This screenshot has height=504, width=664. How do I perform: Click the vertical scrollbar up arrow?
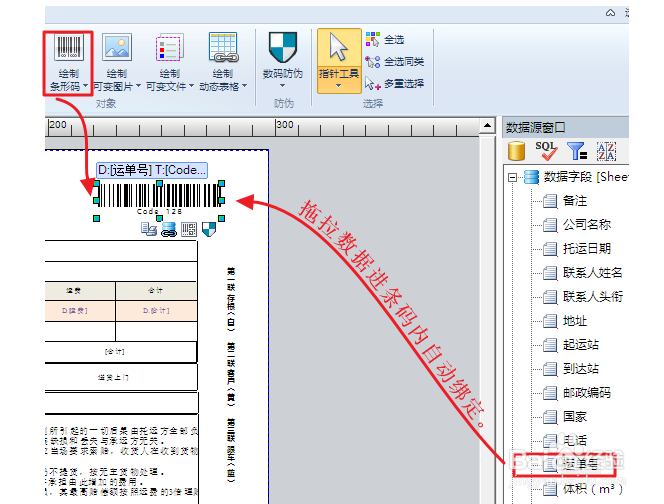point(487,125)
